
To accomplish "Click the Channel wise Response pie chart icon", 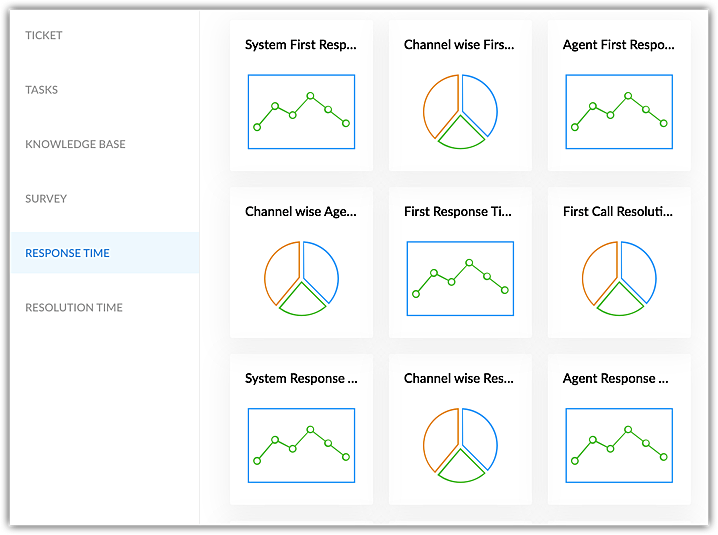I will [460, 445].
